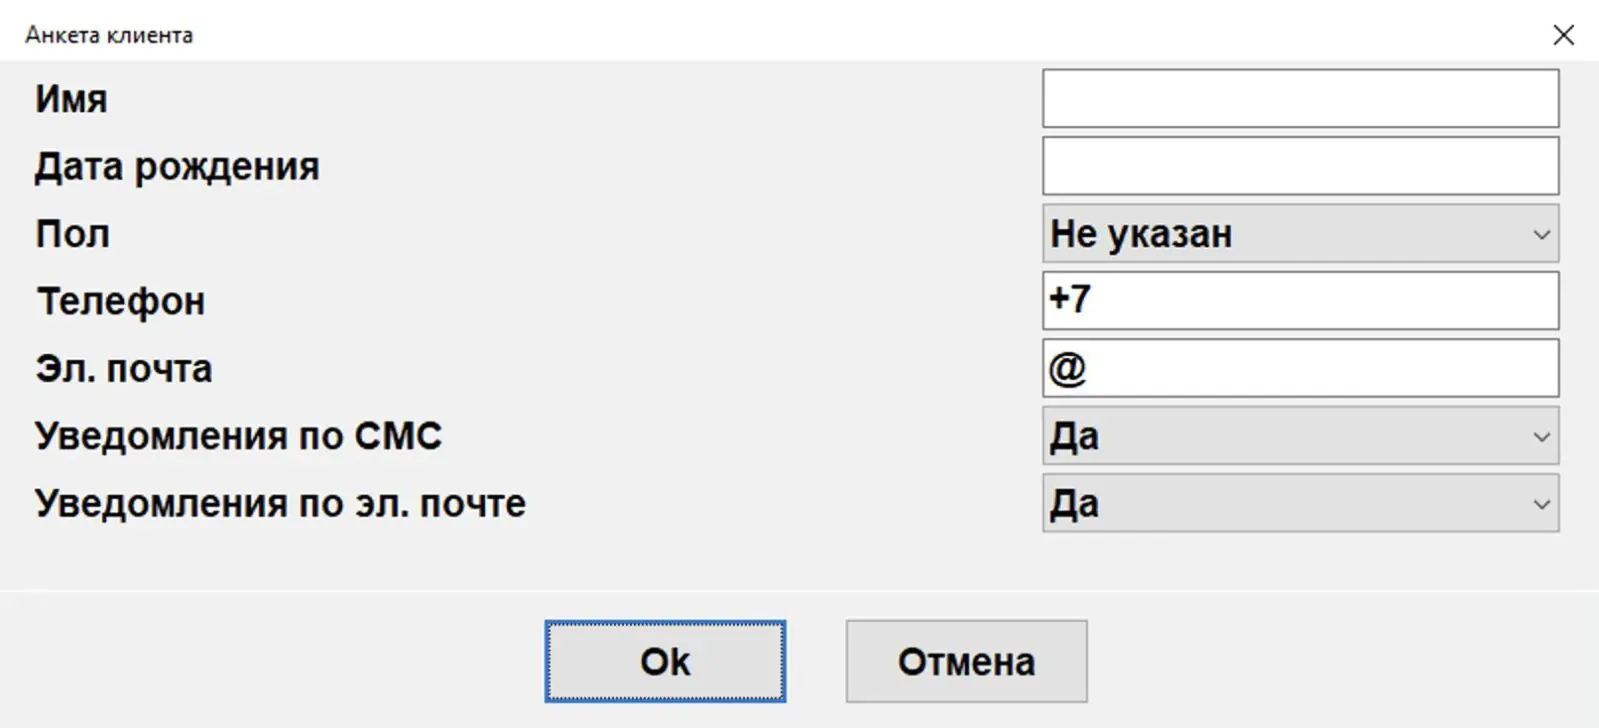The height and width of the screenshot is (728, 1599).
Task: Click the Дата рождения label
Action: click(177, 167)
